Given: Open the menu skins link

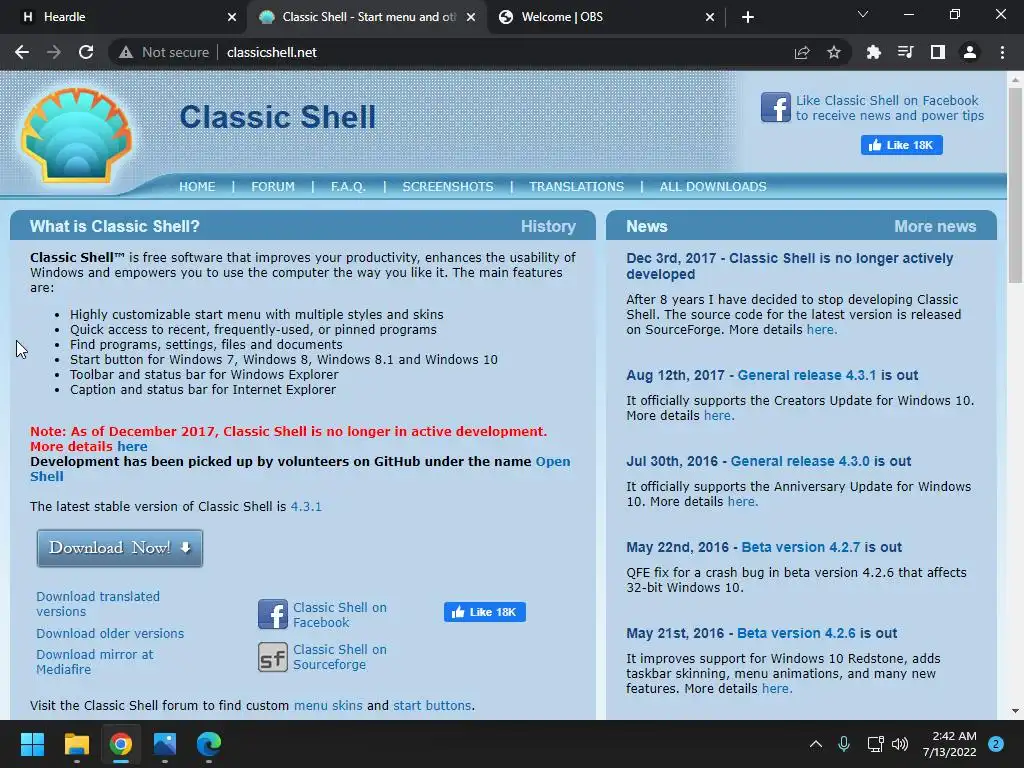Looking at the screenshot, I should 328,706.
